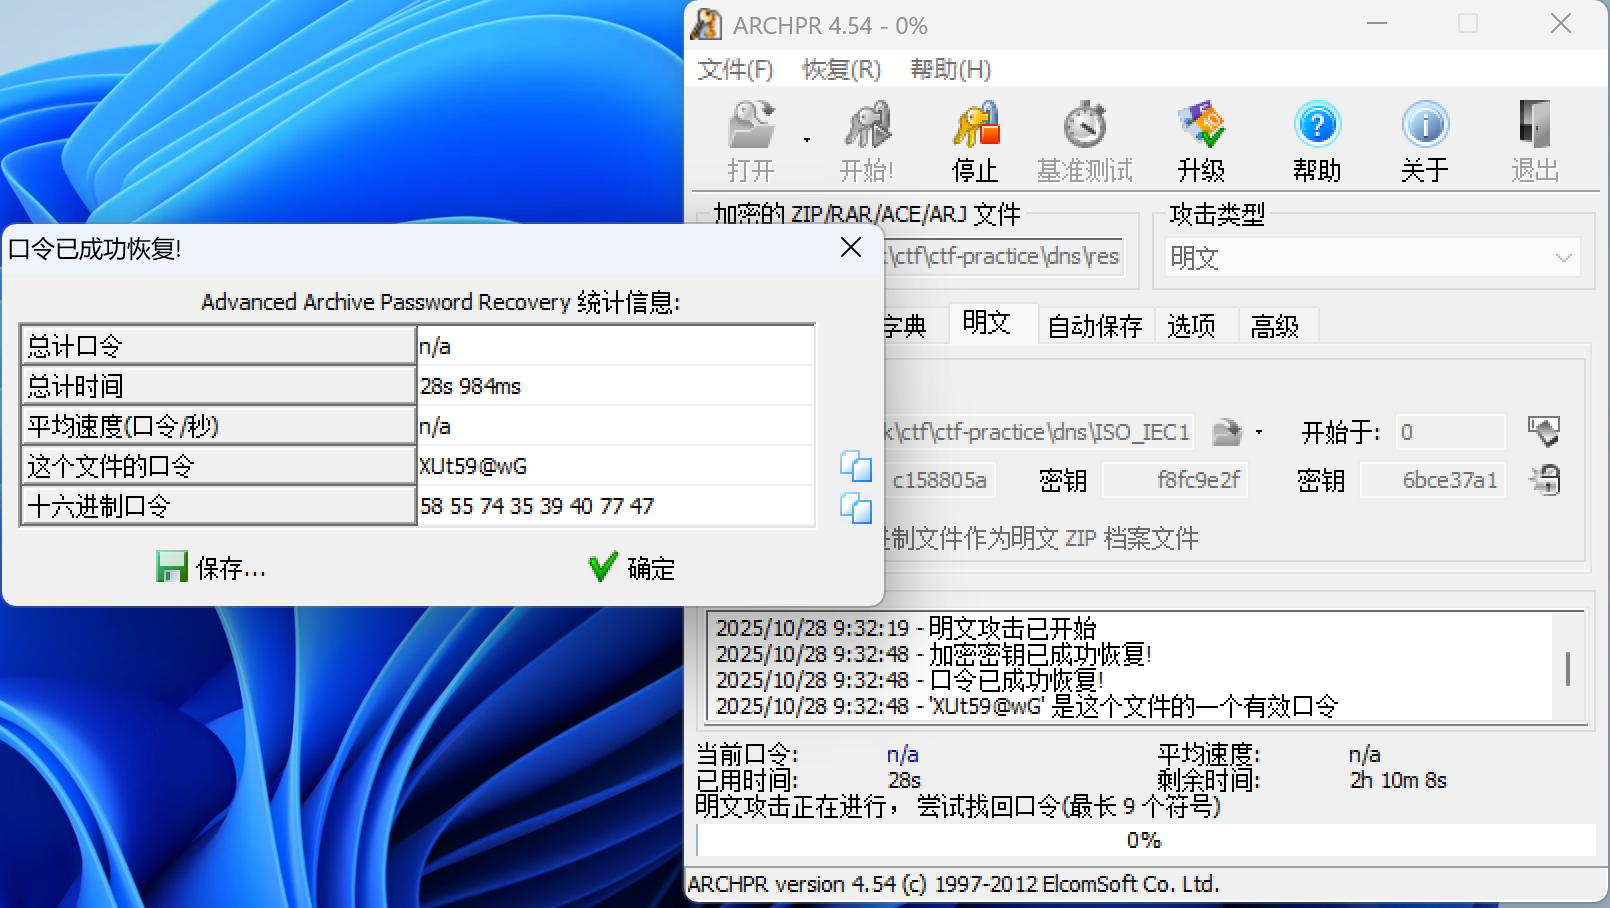Open the File (文件) menu
Viewport: 1610px width, 908px height.
click(735, 70)
